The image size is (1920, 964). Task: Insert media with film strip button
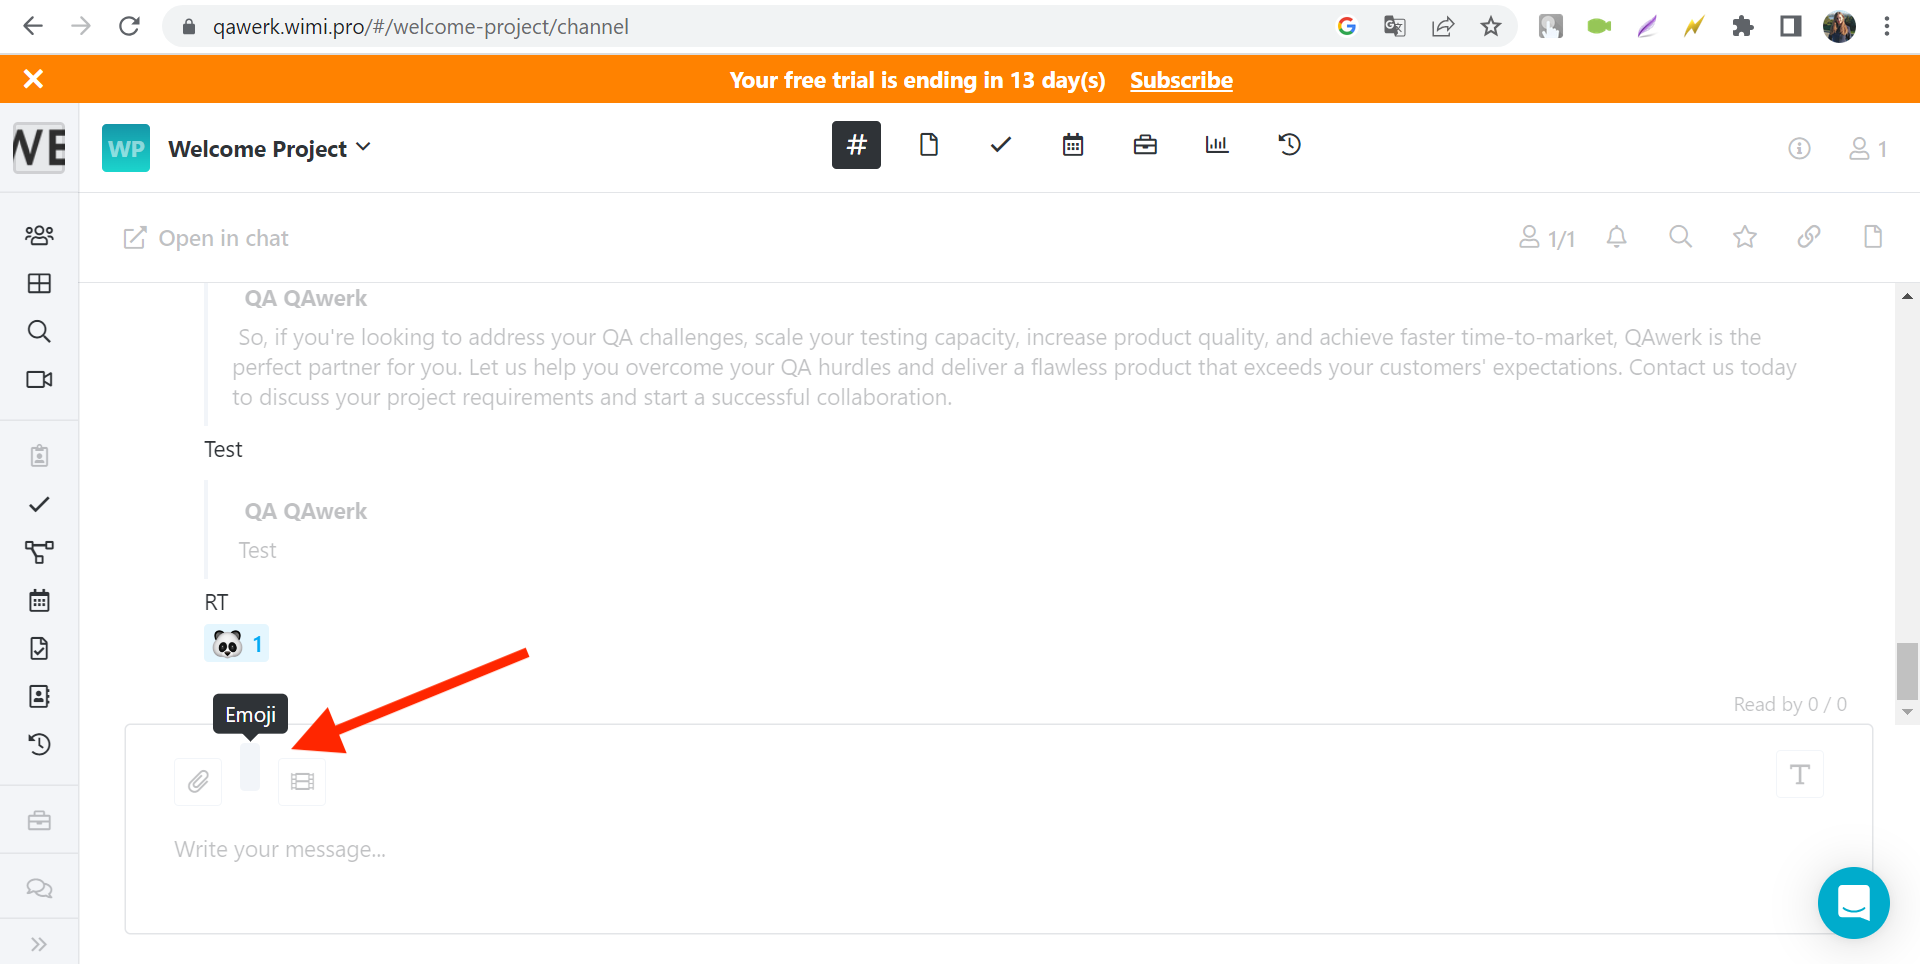coord(302,781)
